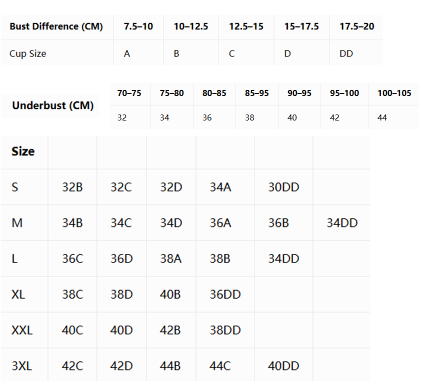Select the 38A cell in L row
The width and height of the screenshot is (422, 391).
(171, 259)
